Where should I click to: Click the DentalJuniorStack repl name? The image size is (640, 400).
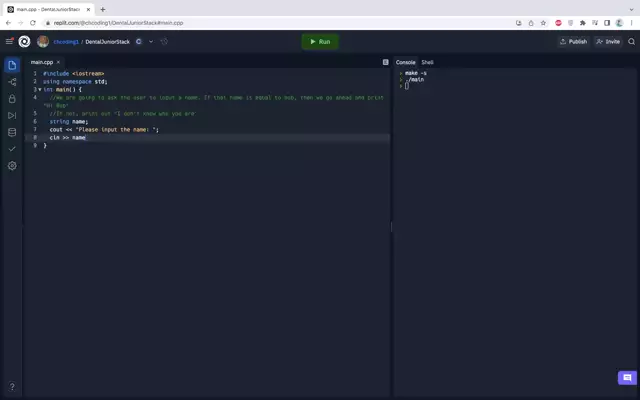click(x=107, y=42)
